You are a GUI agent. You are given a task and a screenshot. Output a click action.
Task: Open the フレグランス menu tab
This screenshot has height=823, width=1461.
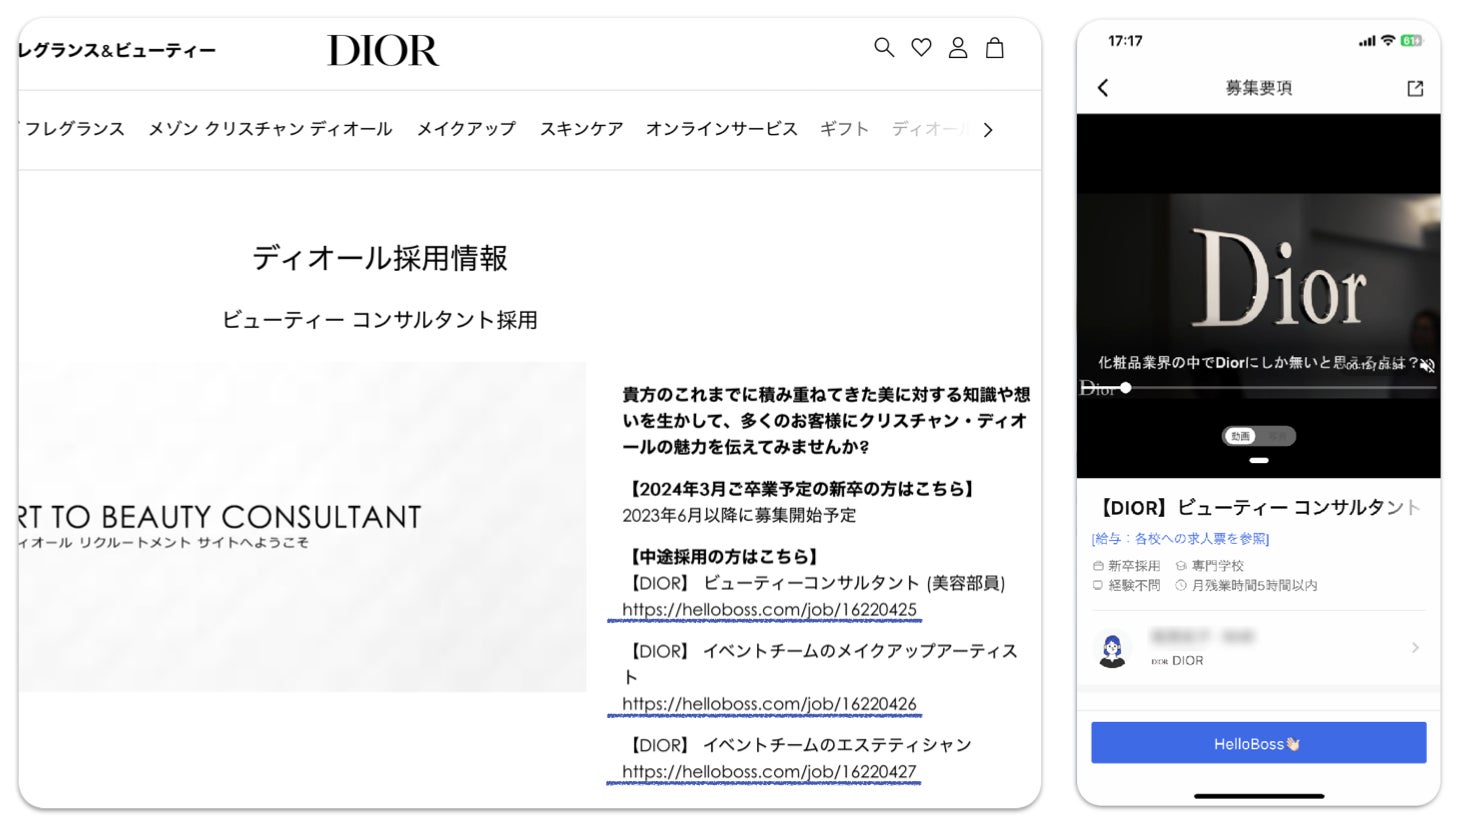pos(74,129)
